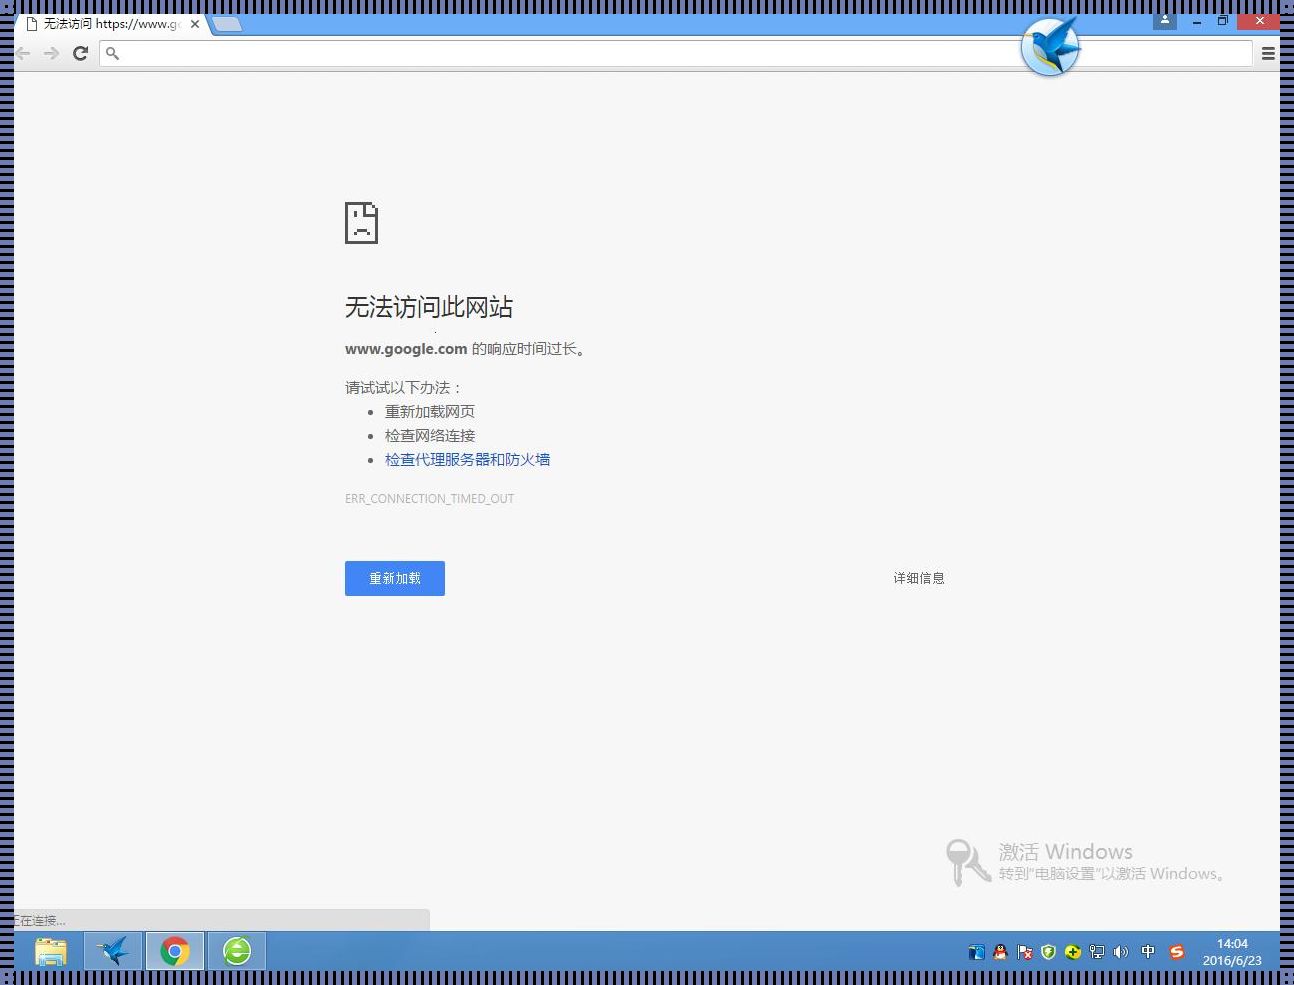
Task: Open the green 360 browser on taskbar
Action: tap(237, 951)
